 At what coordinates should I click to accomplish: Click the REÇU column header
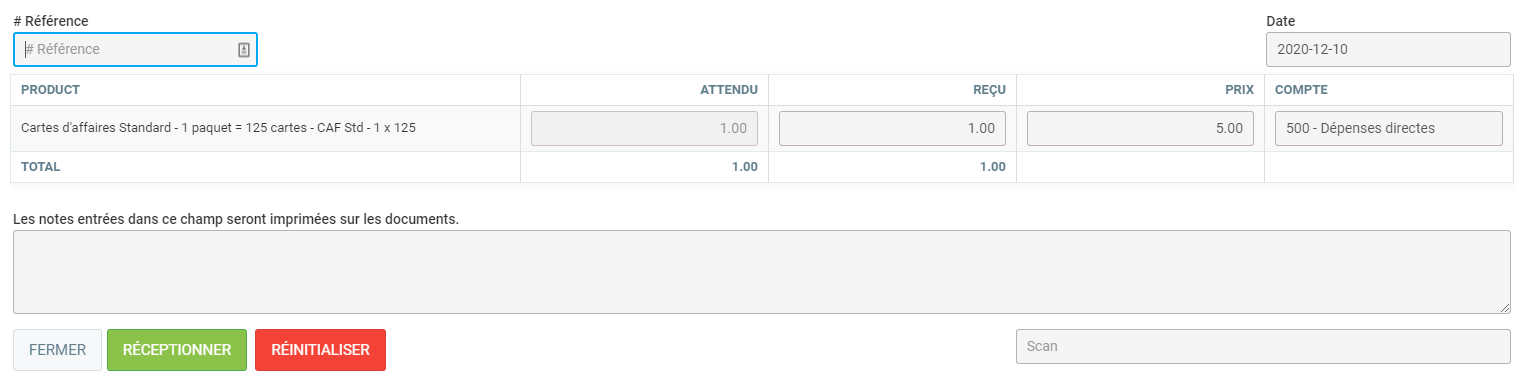point(989,90)
